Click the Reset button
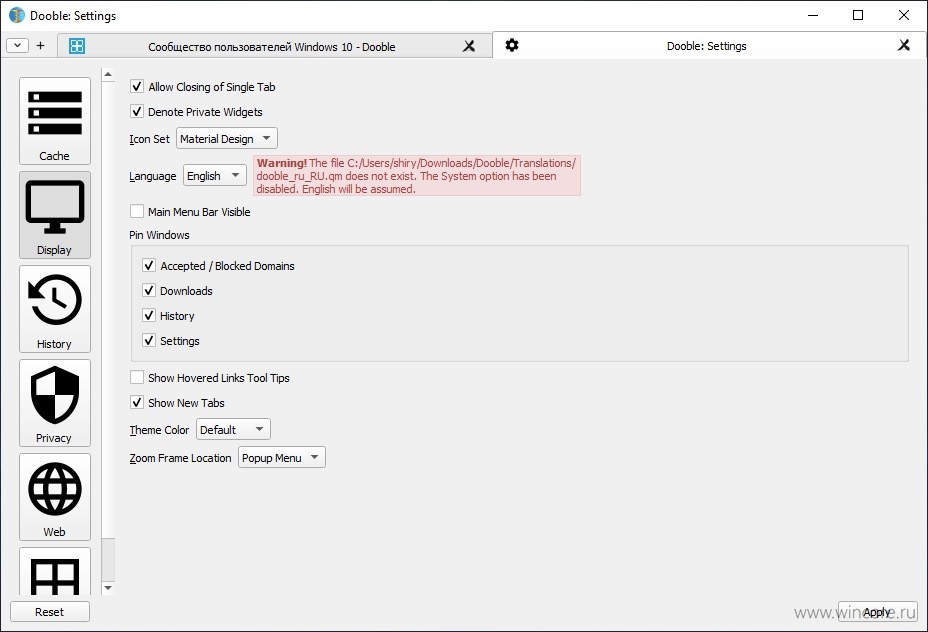Screen dimensions: 928x632 click(50, 612)
